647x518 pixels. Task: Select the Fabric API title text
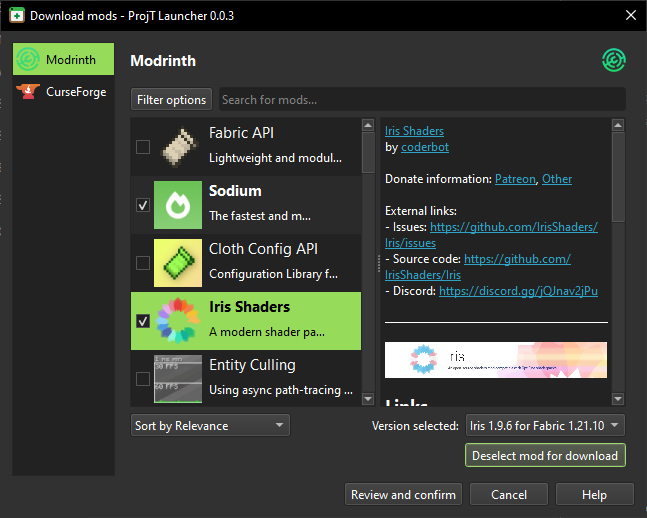coord(241,133)
